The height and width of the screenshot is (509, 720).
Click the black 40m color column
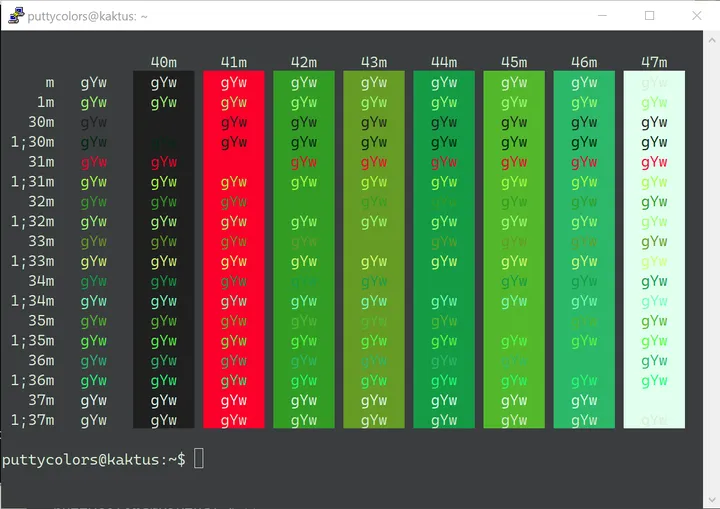(163, 249)
